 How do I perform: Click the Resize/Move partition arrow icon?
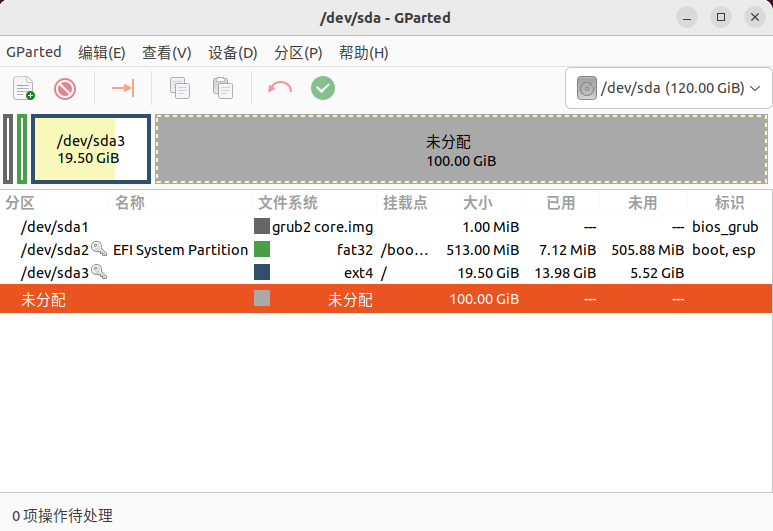[x=123, y=88]
